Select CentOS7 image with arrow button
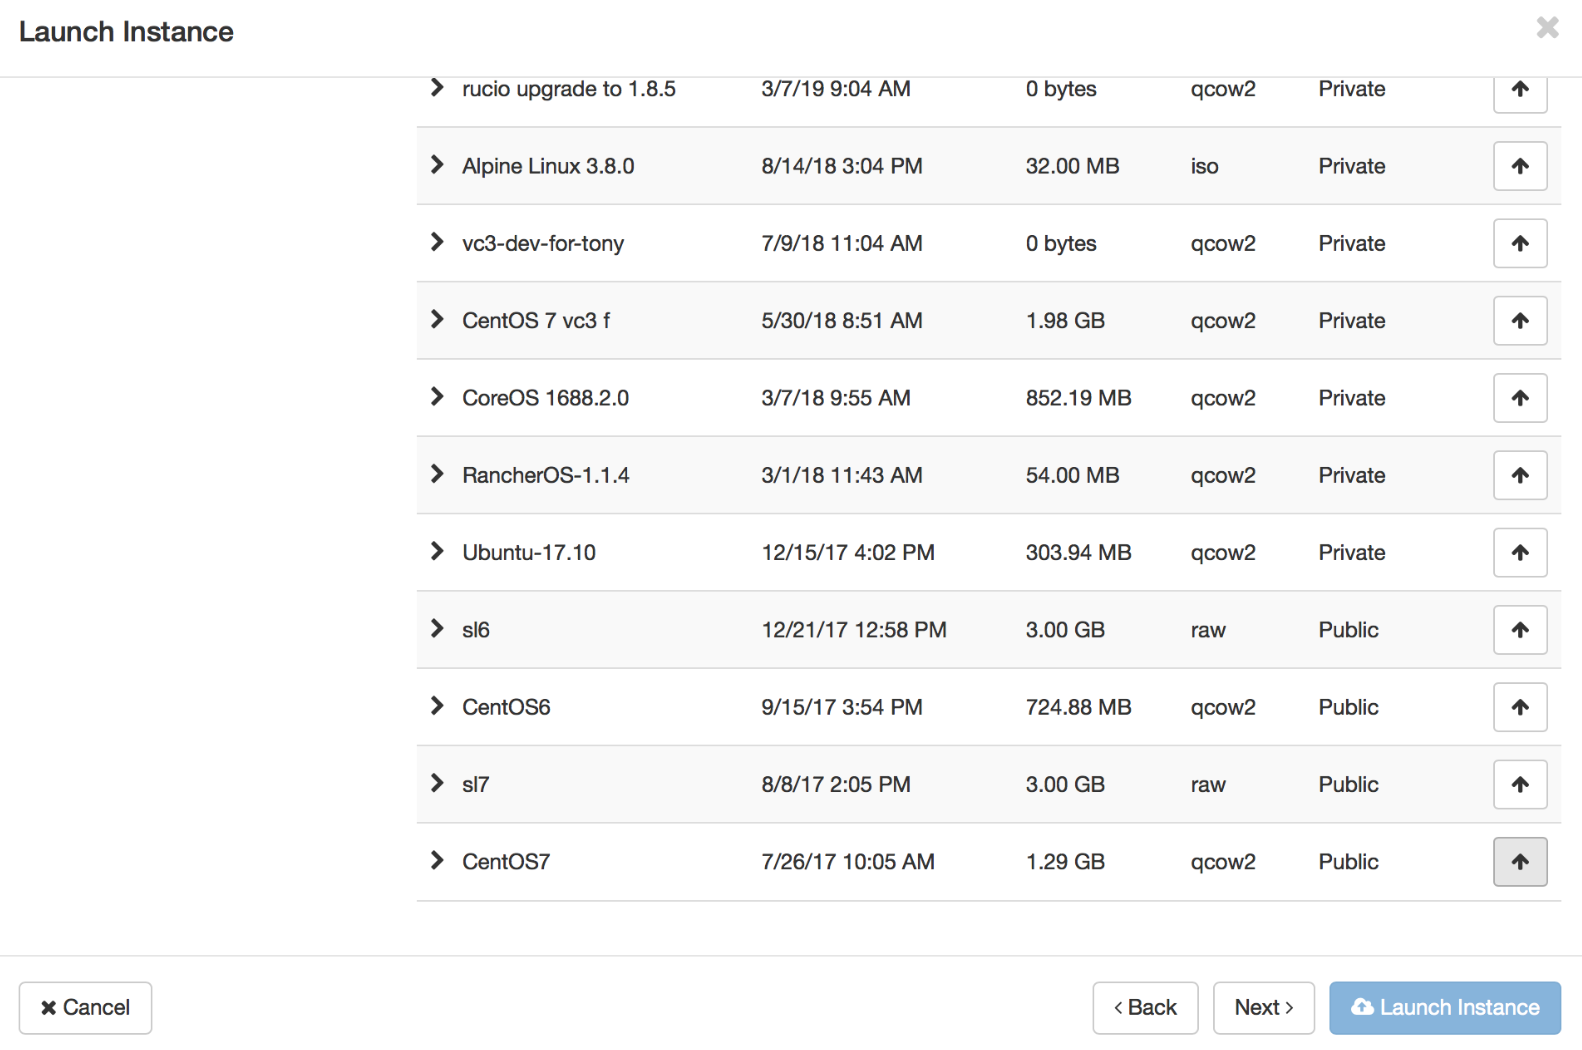The width and height of the screenshot is (1582, 1050). pos(1519,862)
